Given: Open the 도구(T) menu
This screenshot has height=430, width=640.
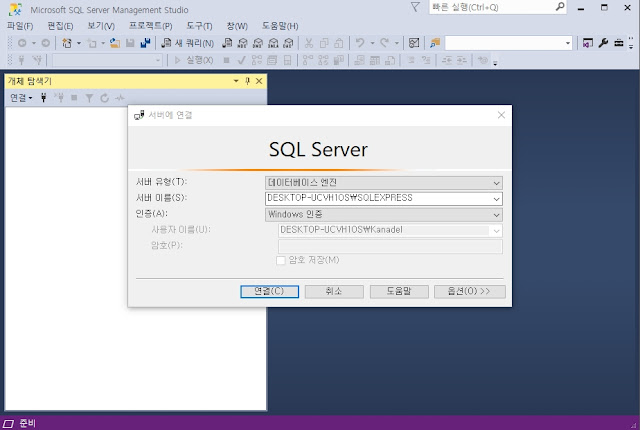Looking at the screenshot, I should pos(200,26).
